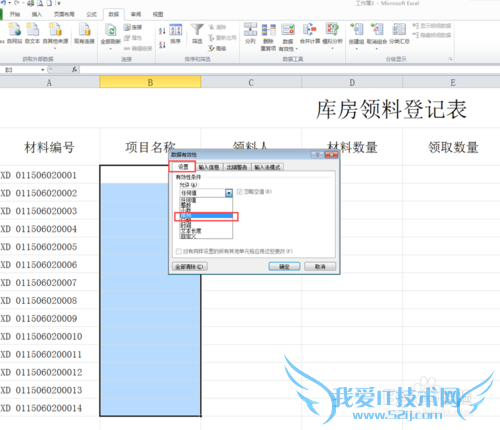This screenshot has height=430, width=500.
Task: Toggle the 忽略空值 ignore blank checkbox
Action: (239, 192)
